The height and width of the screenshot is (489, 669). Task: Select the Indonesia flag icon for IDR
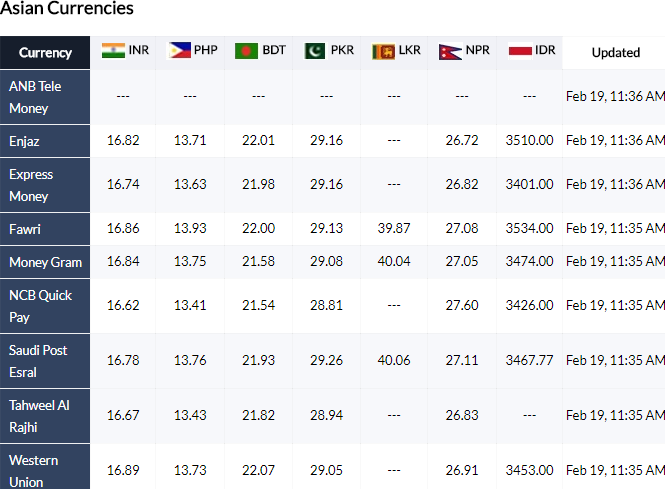click(x=520, y=51)
